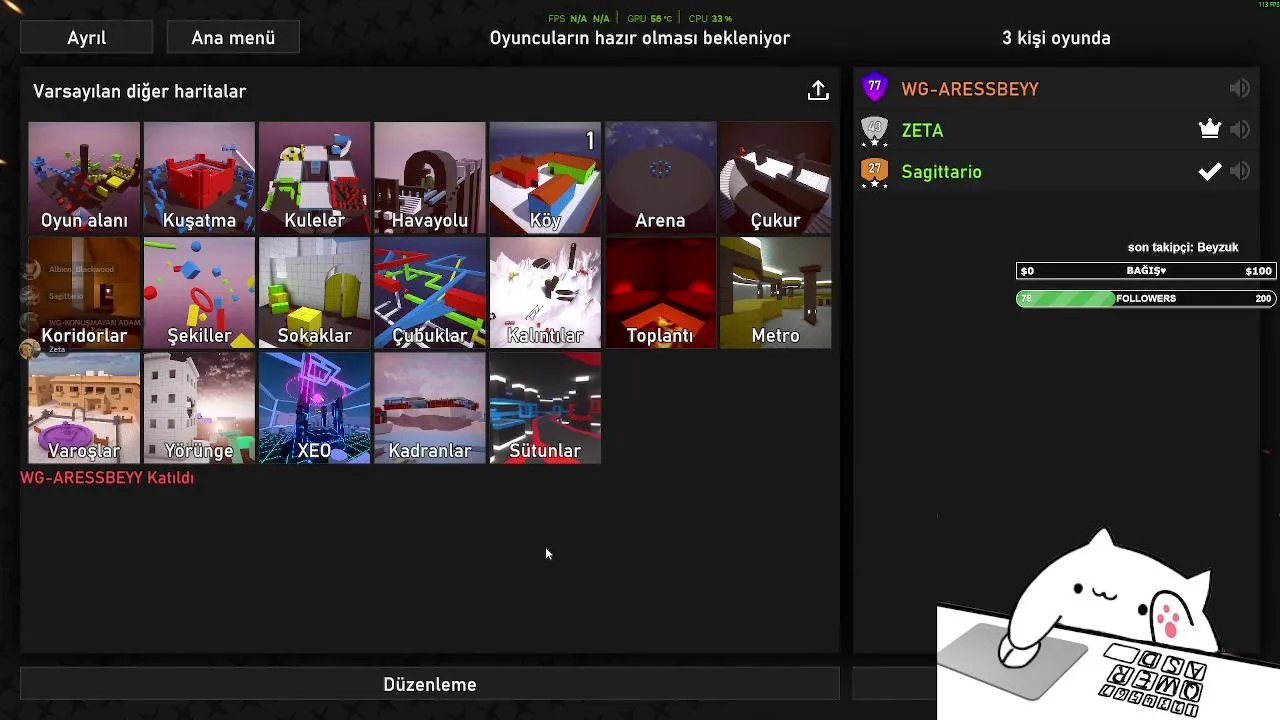The width and height of the screenshot is (1280, 720).
Task: Select the Kuşatma map
Action: (199, 178)
